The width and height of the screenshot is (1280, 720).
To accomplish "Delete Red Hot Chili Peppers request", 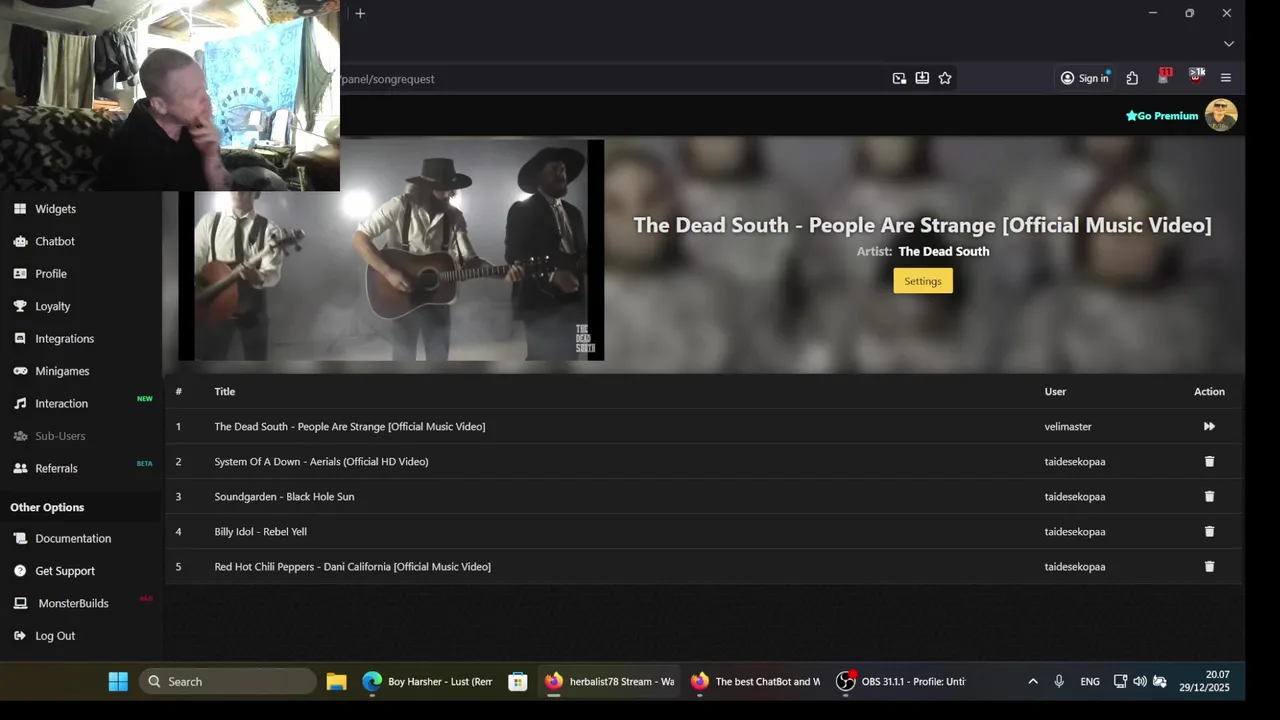I will point(1209,566).
